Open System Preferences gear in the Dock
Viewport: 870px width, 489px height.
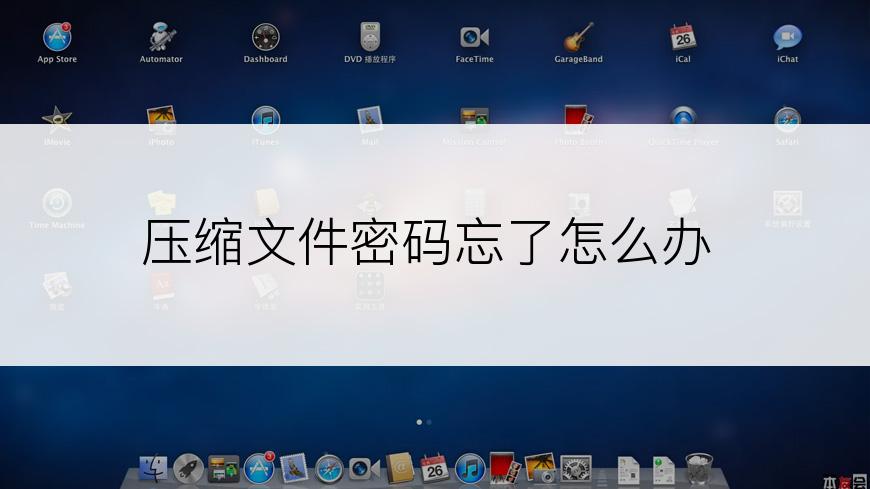coord(576,468)
